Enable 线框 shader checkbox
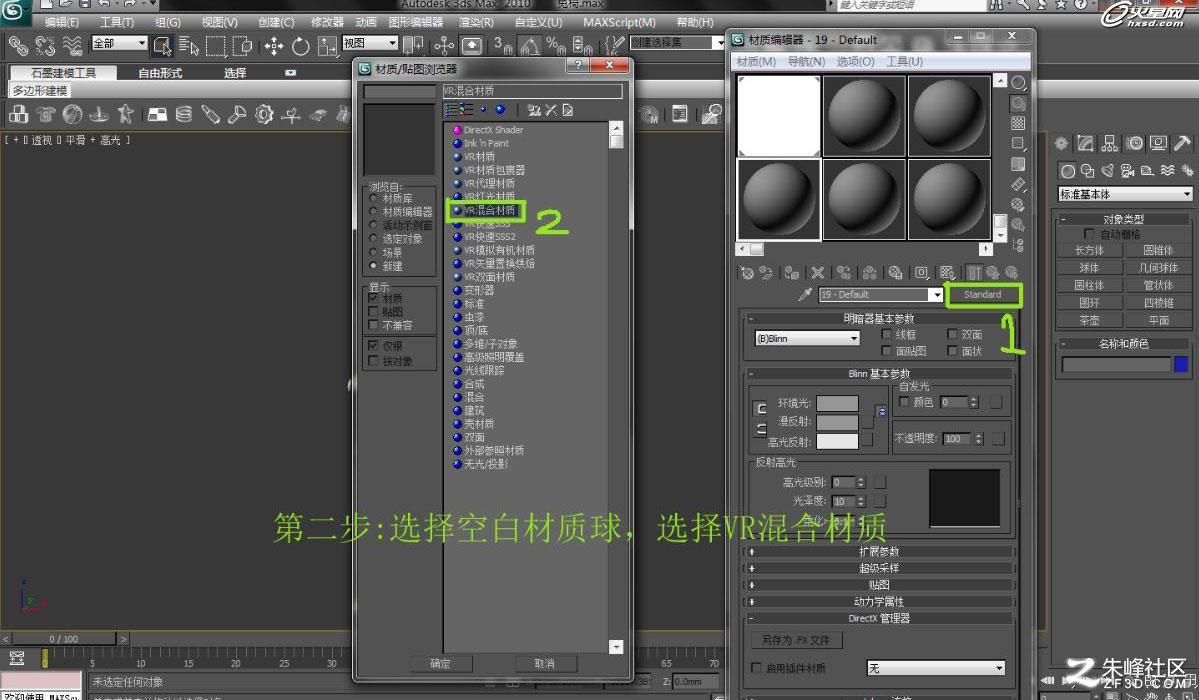 (886, 334)
